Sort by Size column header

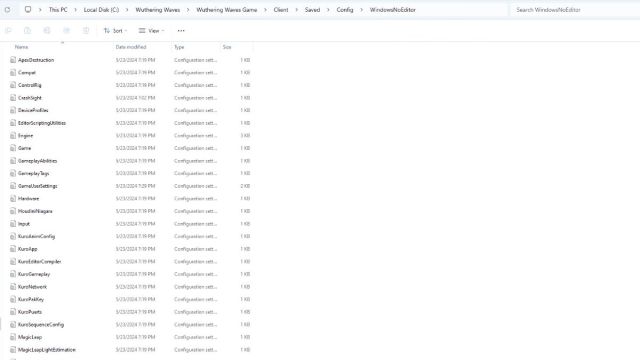227,47
